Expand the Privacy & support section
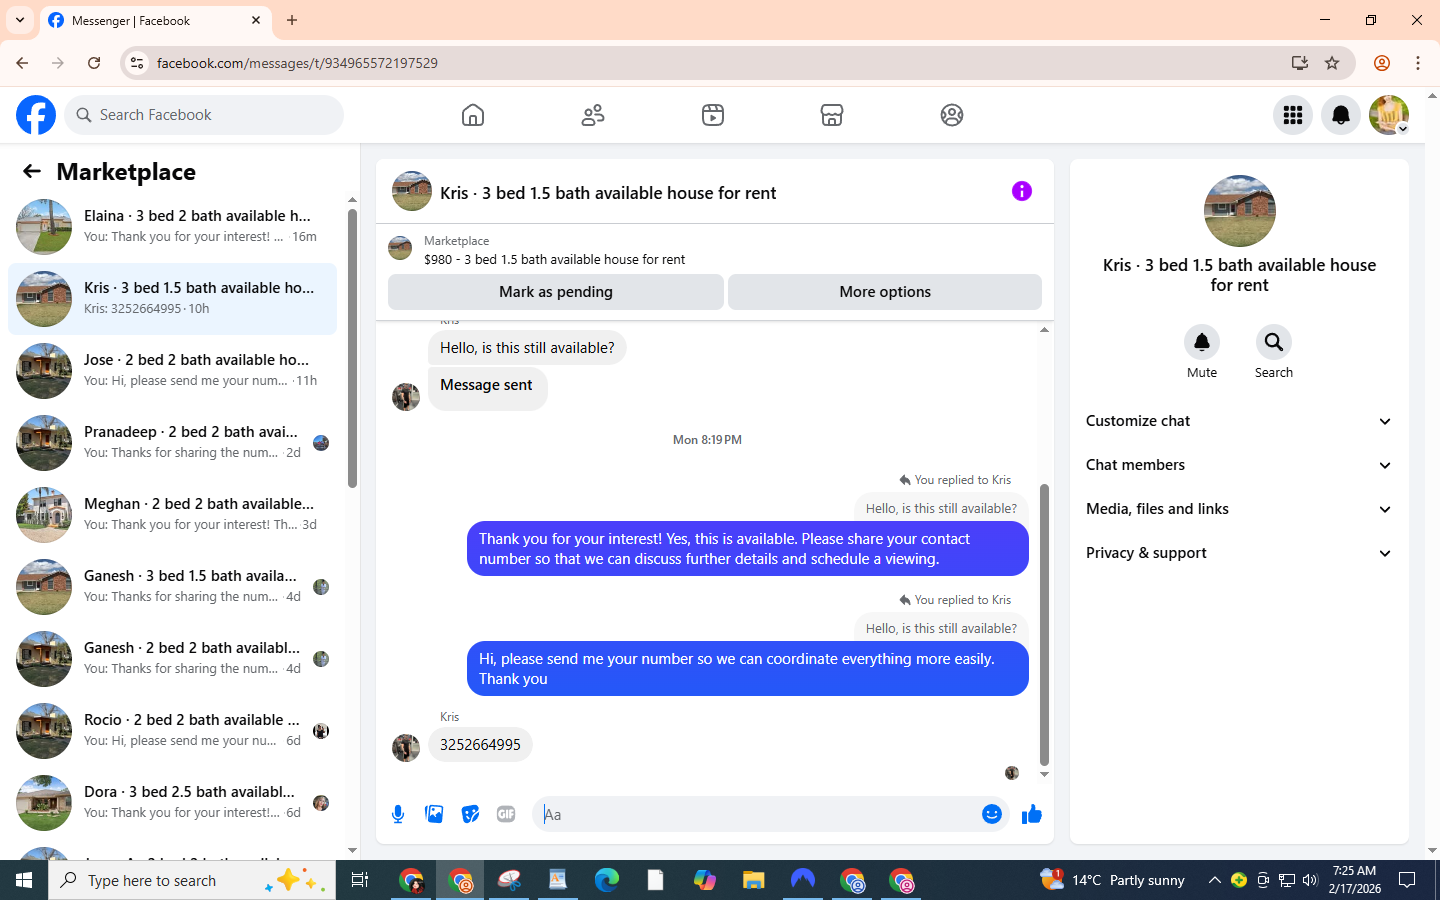 point(1239,553)
